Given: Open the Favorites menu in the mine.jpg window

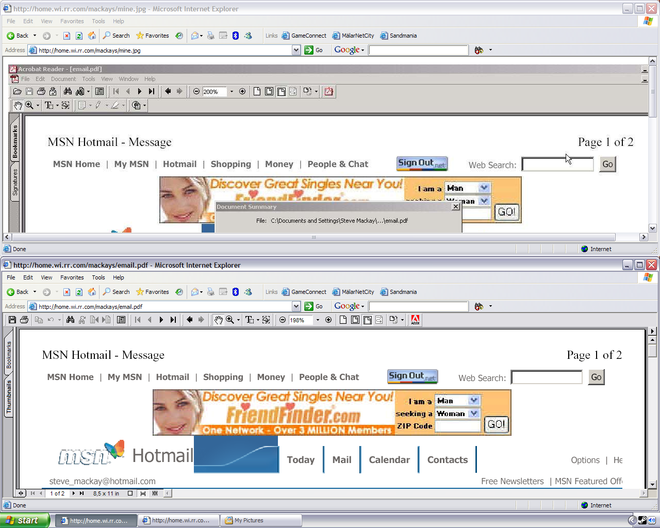Looking at the screenshot, I should (72, 21).
